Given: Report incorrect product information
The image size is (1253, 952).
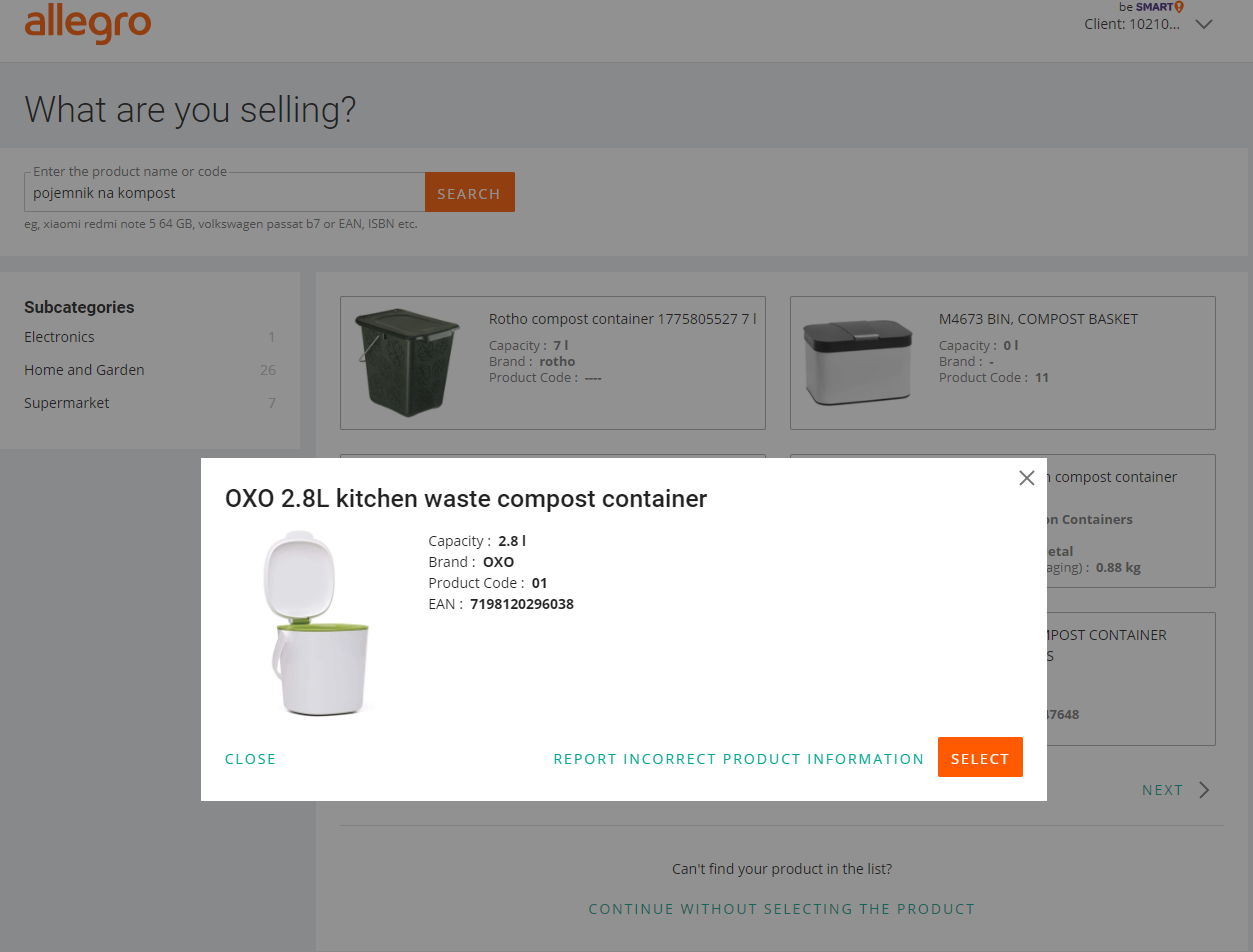Looking at the screenshot, I should [739, 758].
